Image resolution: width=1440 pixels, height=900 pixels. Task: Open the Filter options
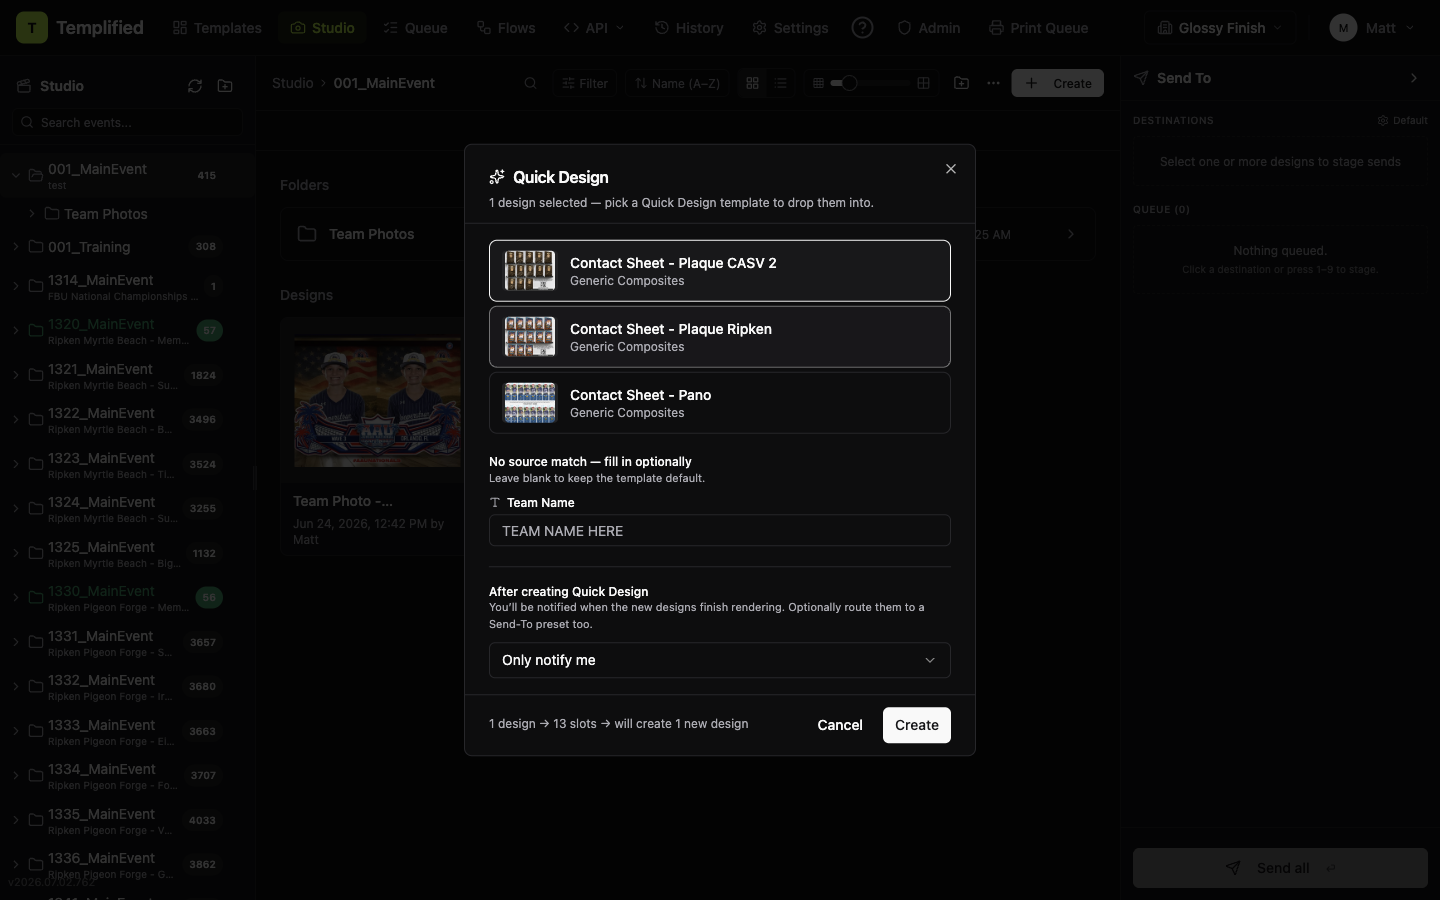(585, 83)
